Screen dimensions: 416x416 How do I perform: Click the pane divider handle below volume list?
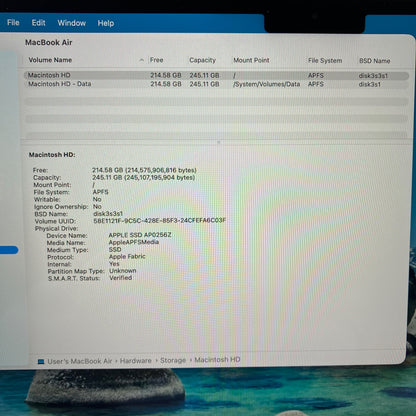click(x=219, y=142)
